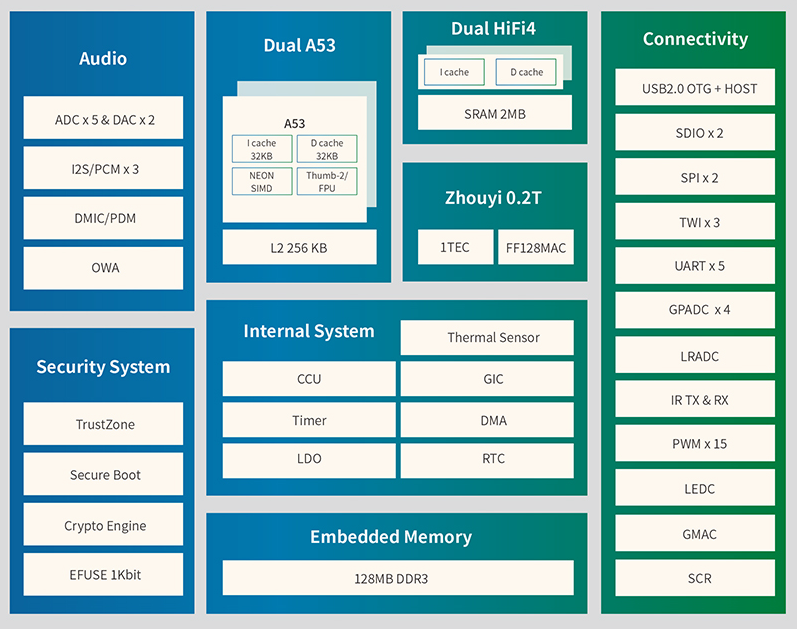Image resolution: width=797 pixels, height=629 pixels.
Task: Click the CCU box
Action: point(309,379)
